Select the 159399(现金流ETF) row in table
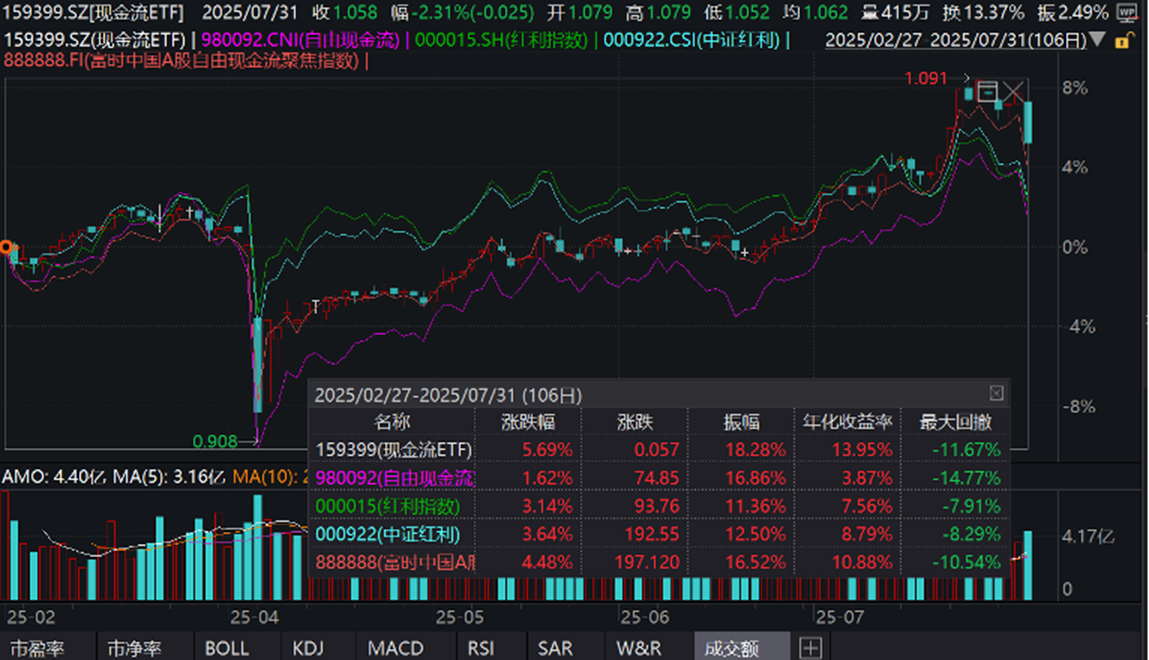Image resolution: width=1149 pixels, height=660 pixels. [393, 450]
